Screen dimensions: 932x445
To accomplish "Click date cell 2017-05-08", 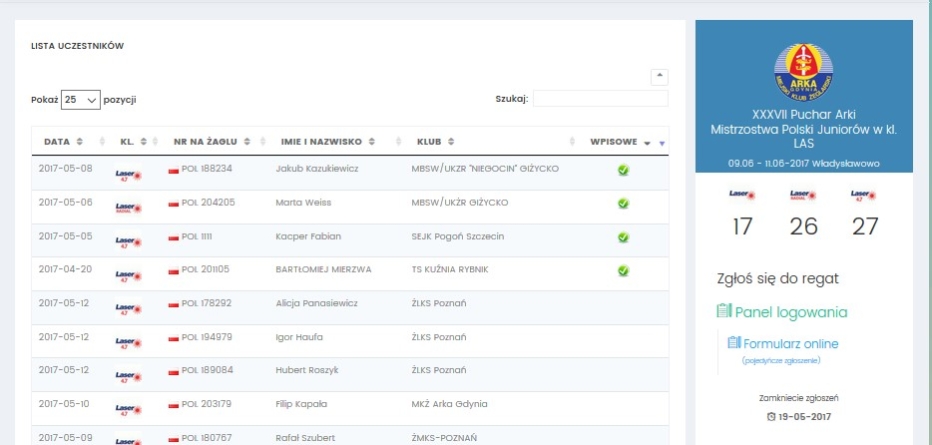I will click(65, 168).
